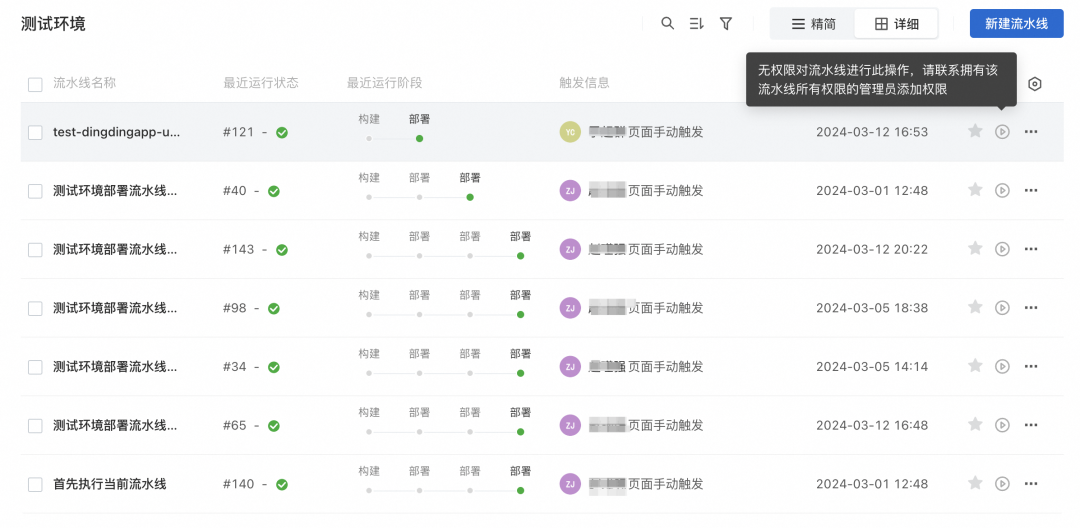Switch to the 精简 compact view

point(813,24)
